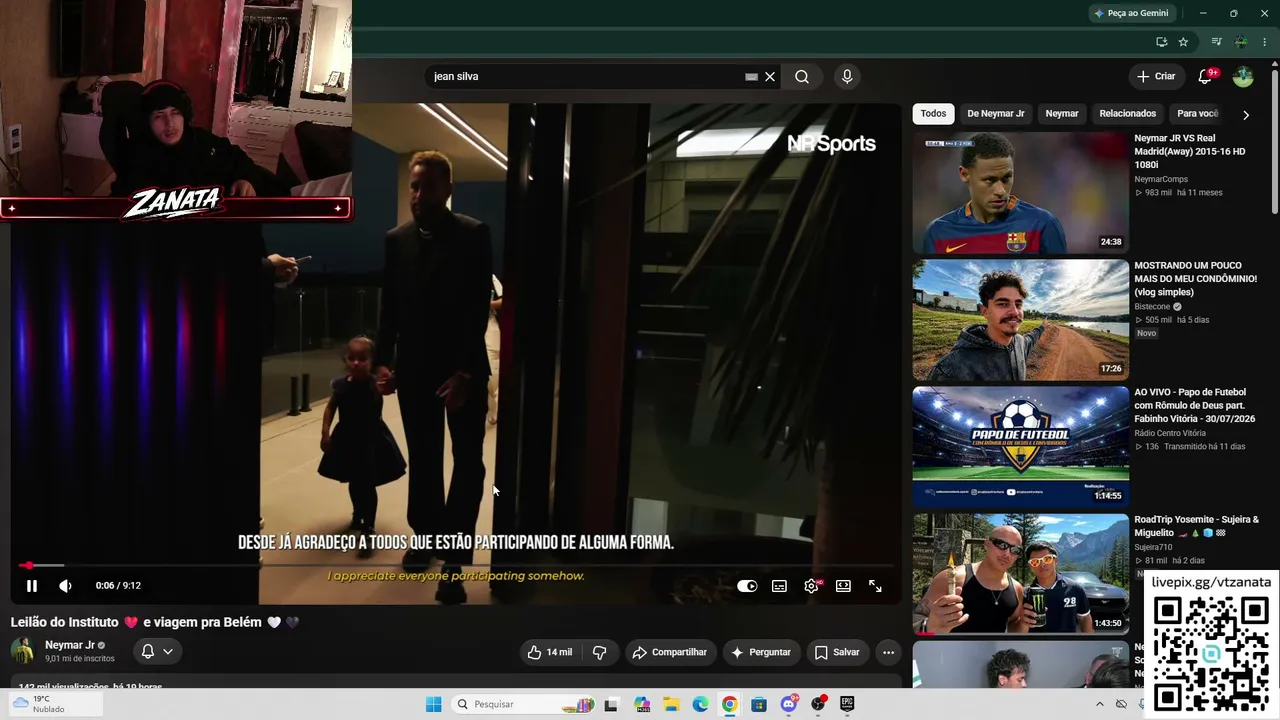Click the Perguntar button
The image size is (1280, 720).
[x=761, y=652]
